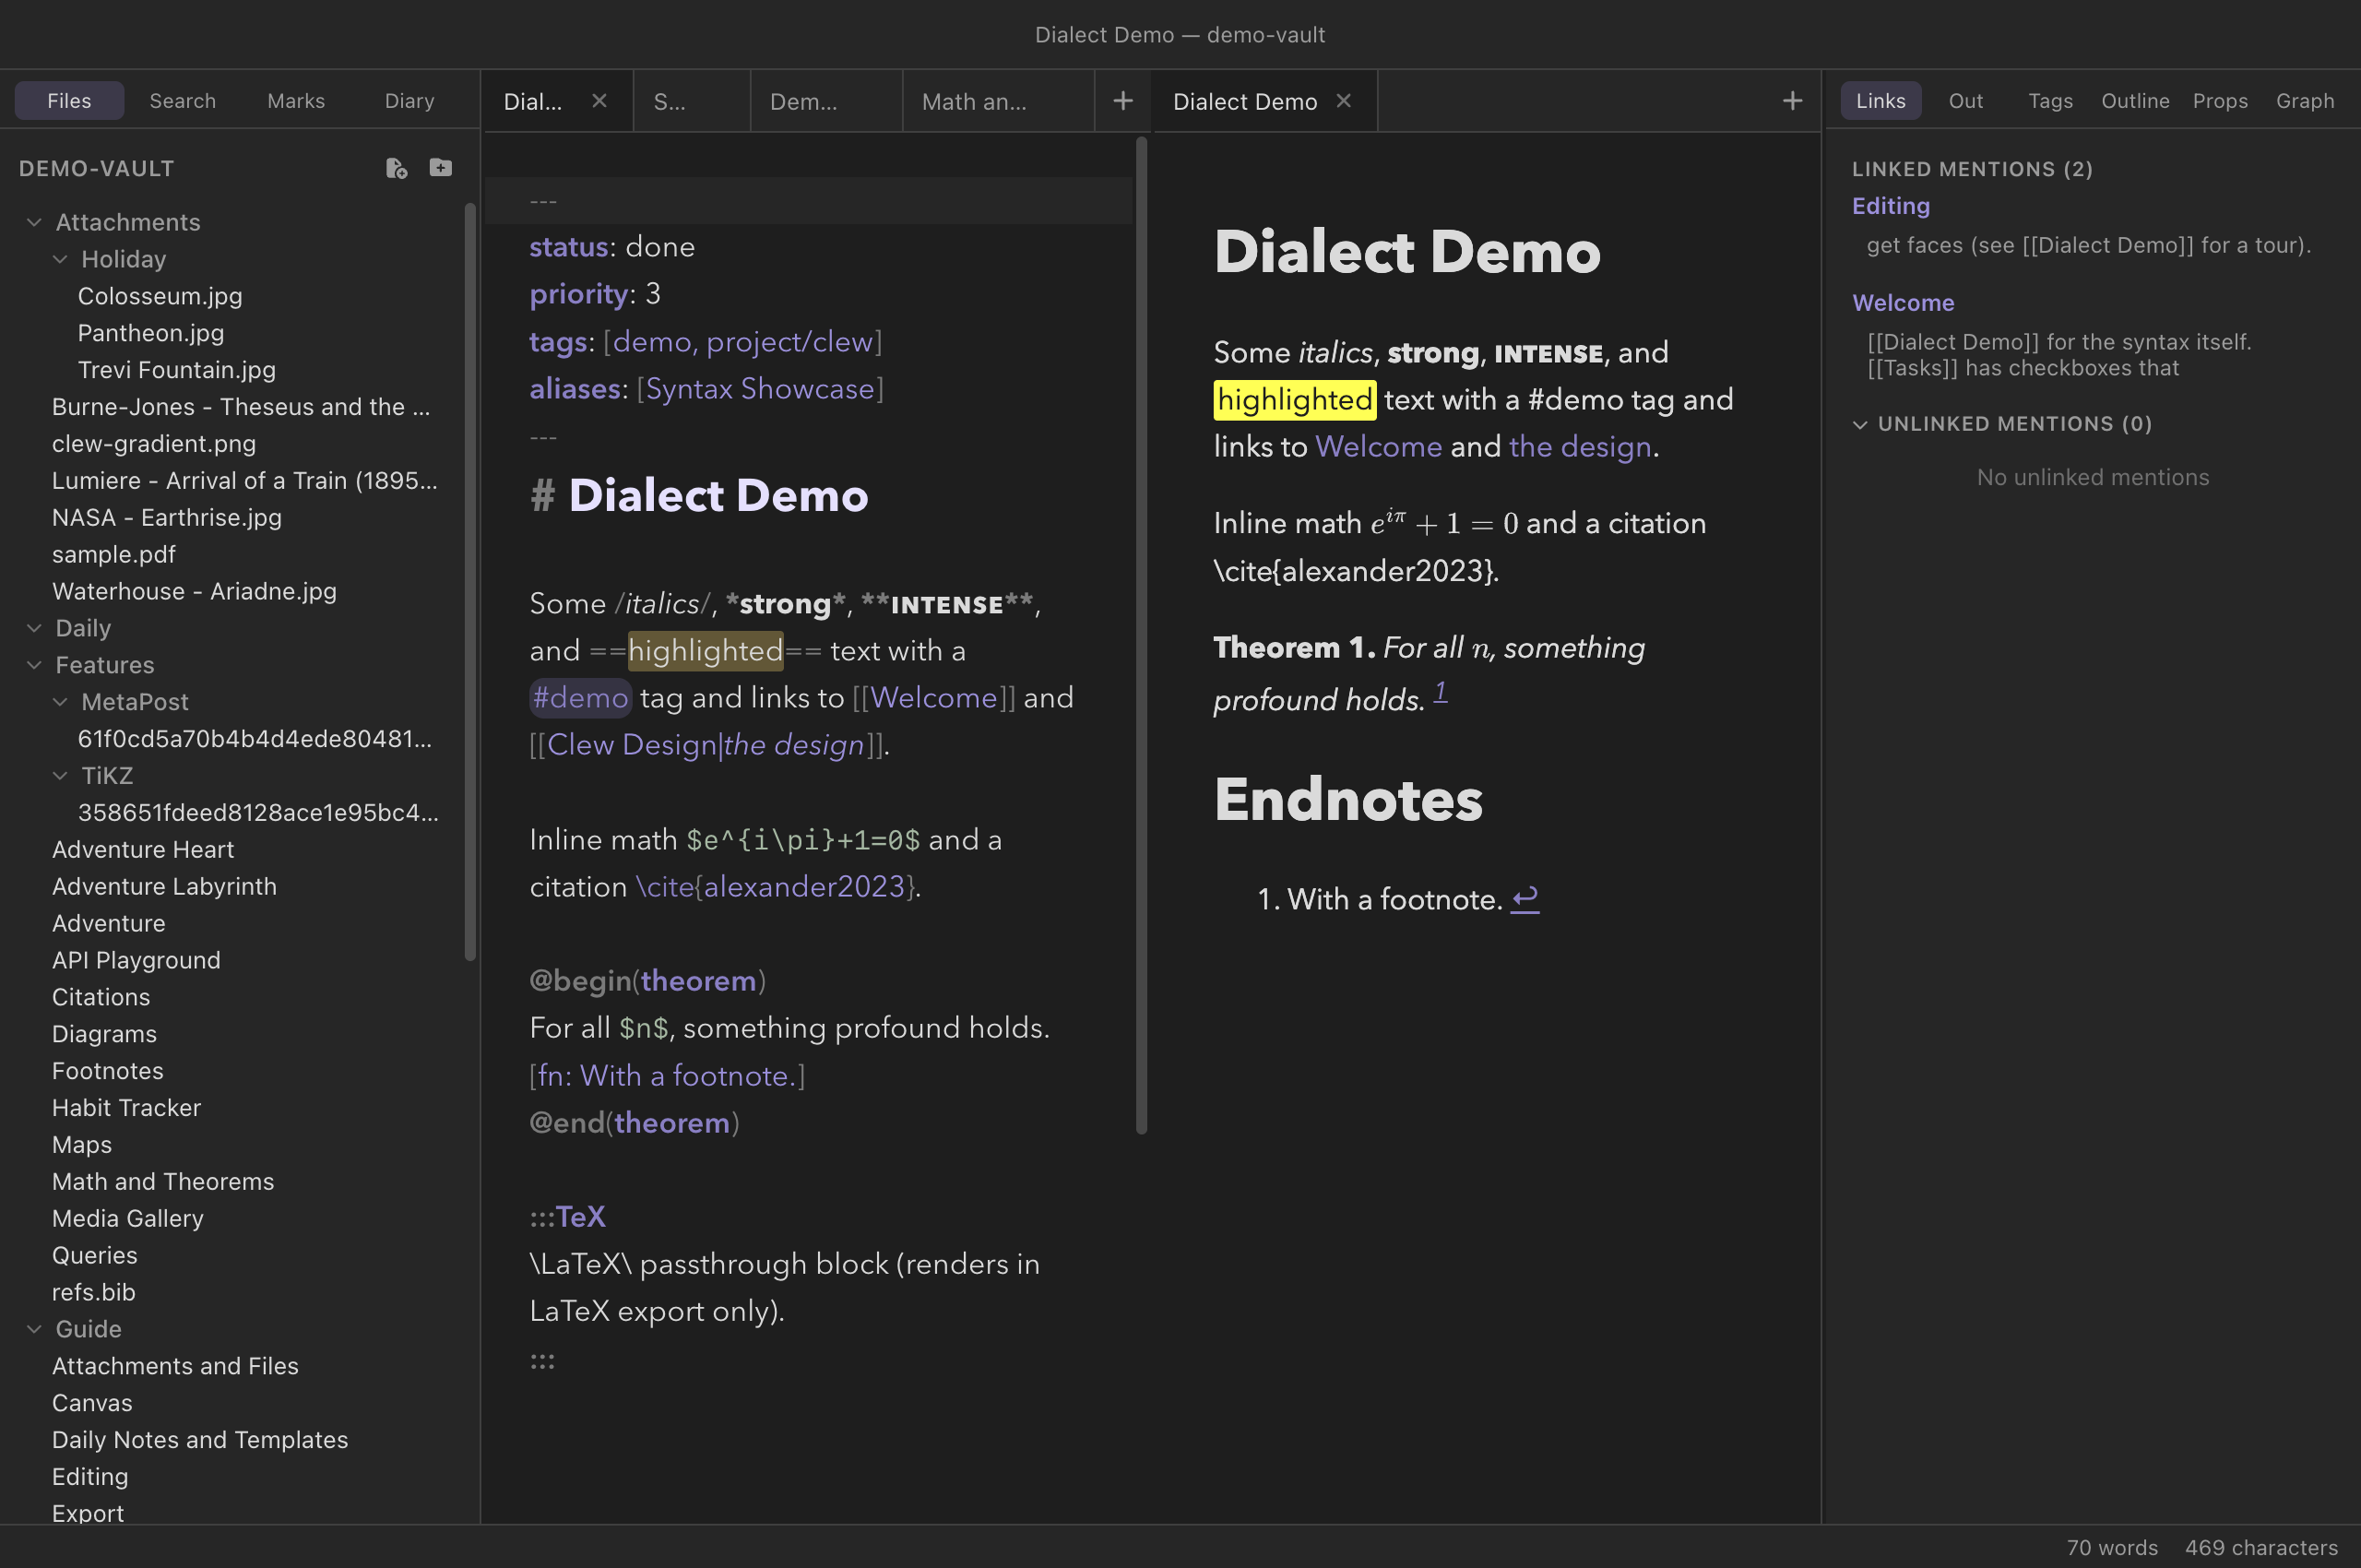Close the Dialect Demo preview tab

click(1344, 101)
